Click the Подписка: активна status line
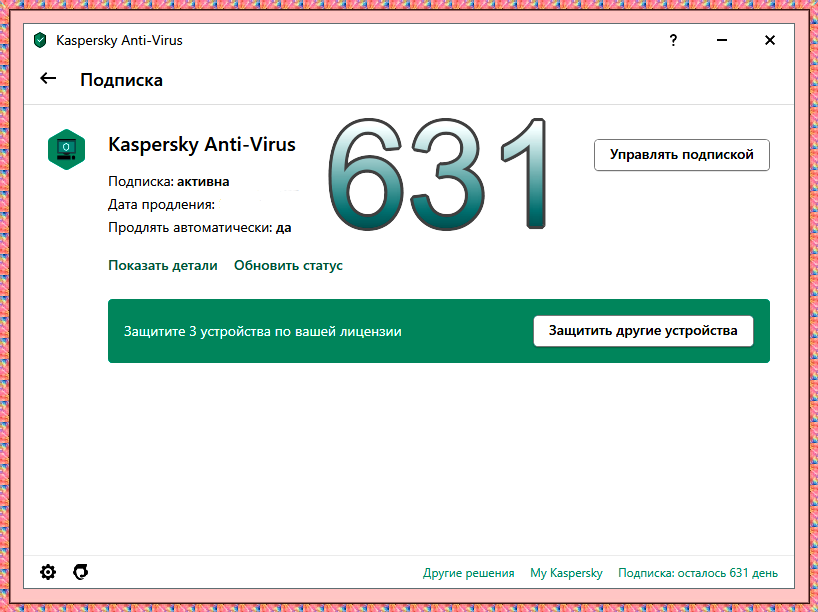 click(169, 182)
